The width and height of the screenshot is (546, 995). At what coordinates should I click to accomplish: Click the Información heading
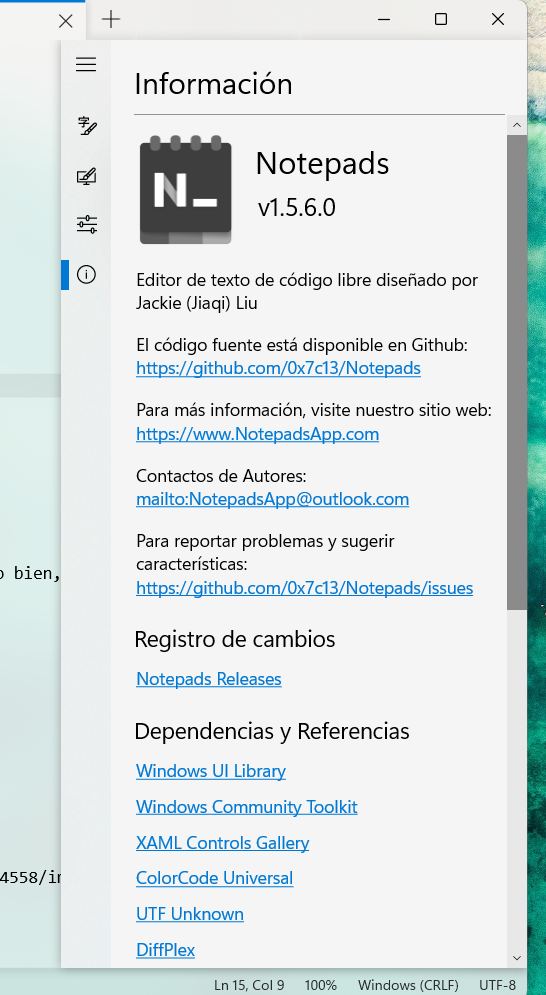tap(213, 84)
